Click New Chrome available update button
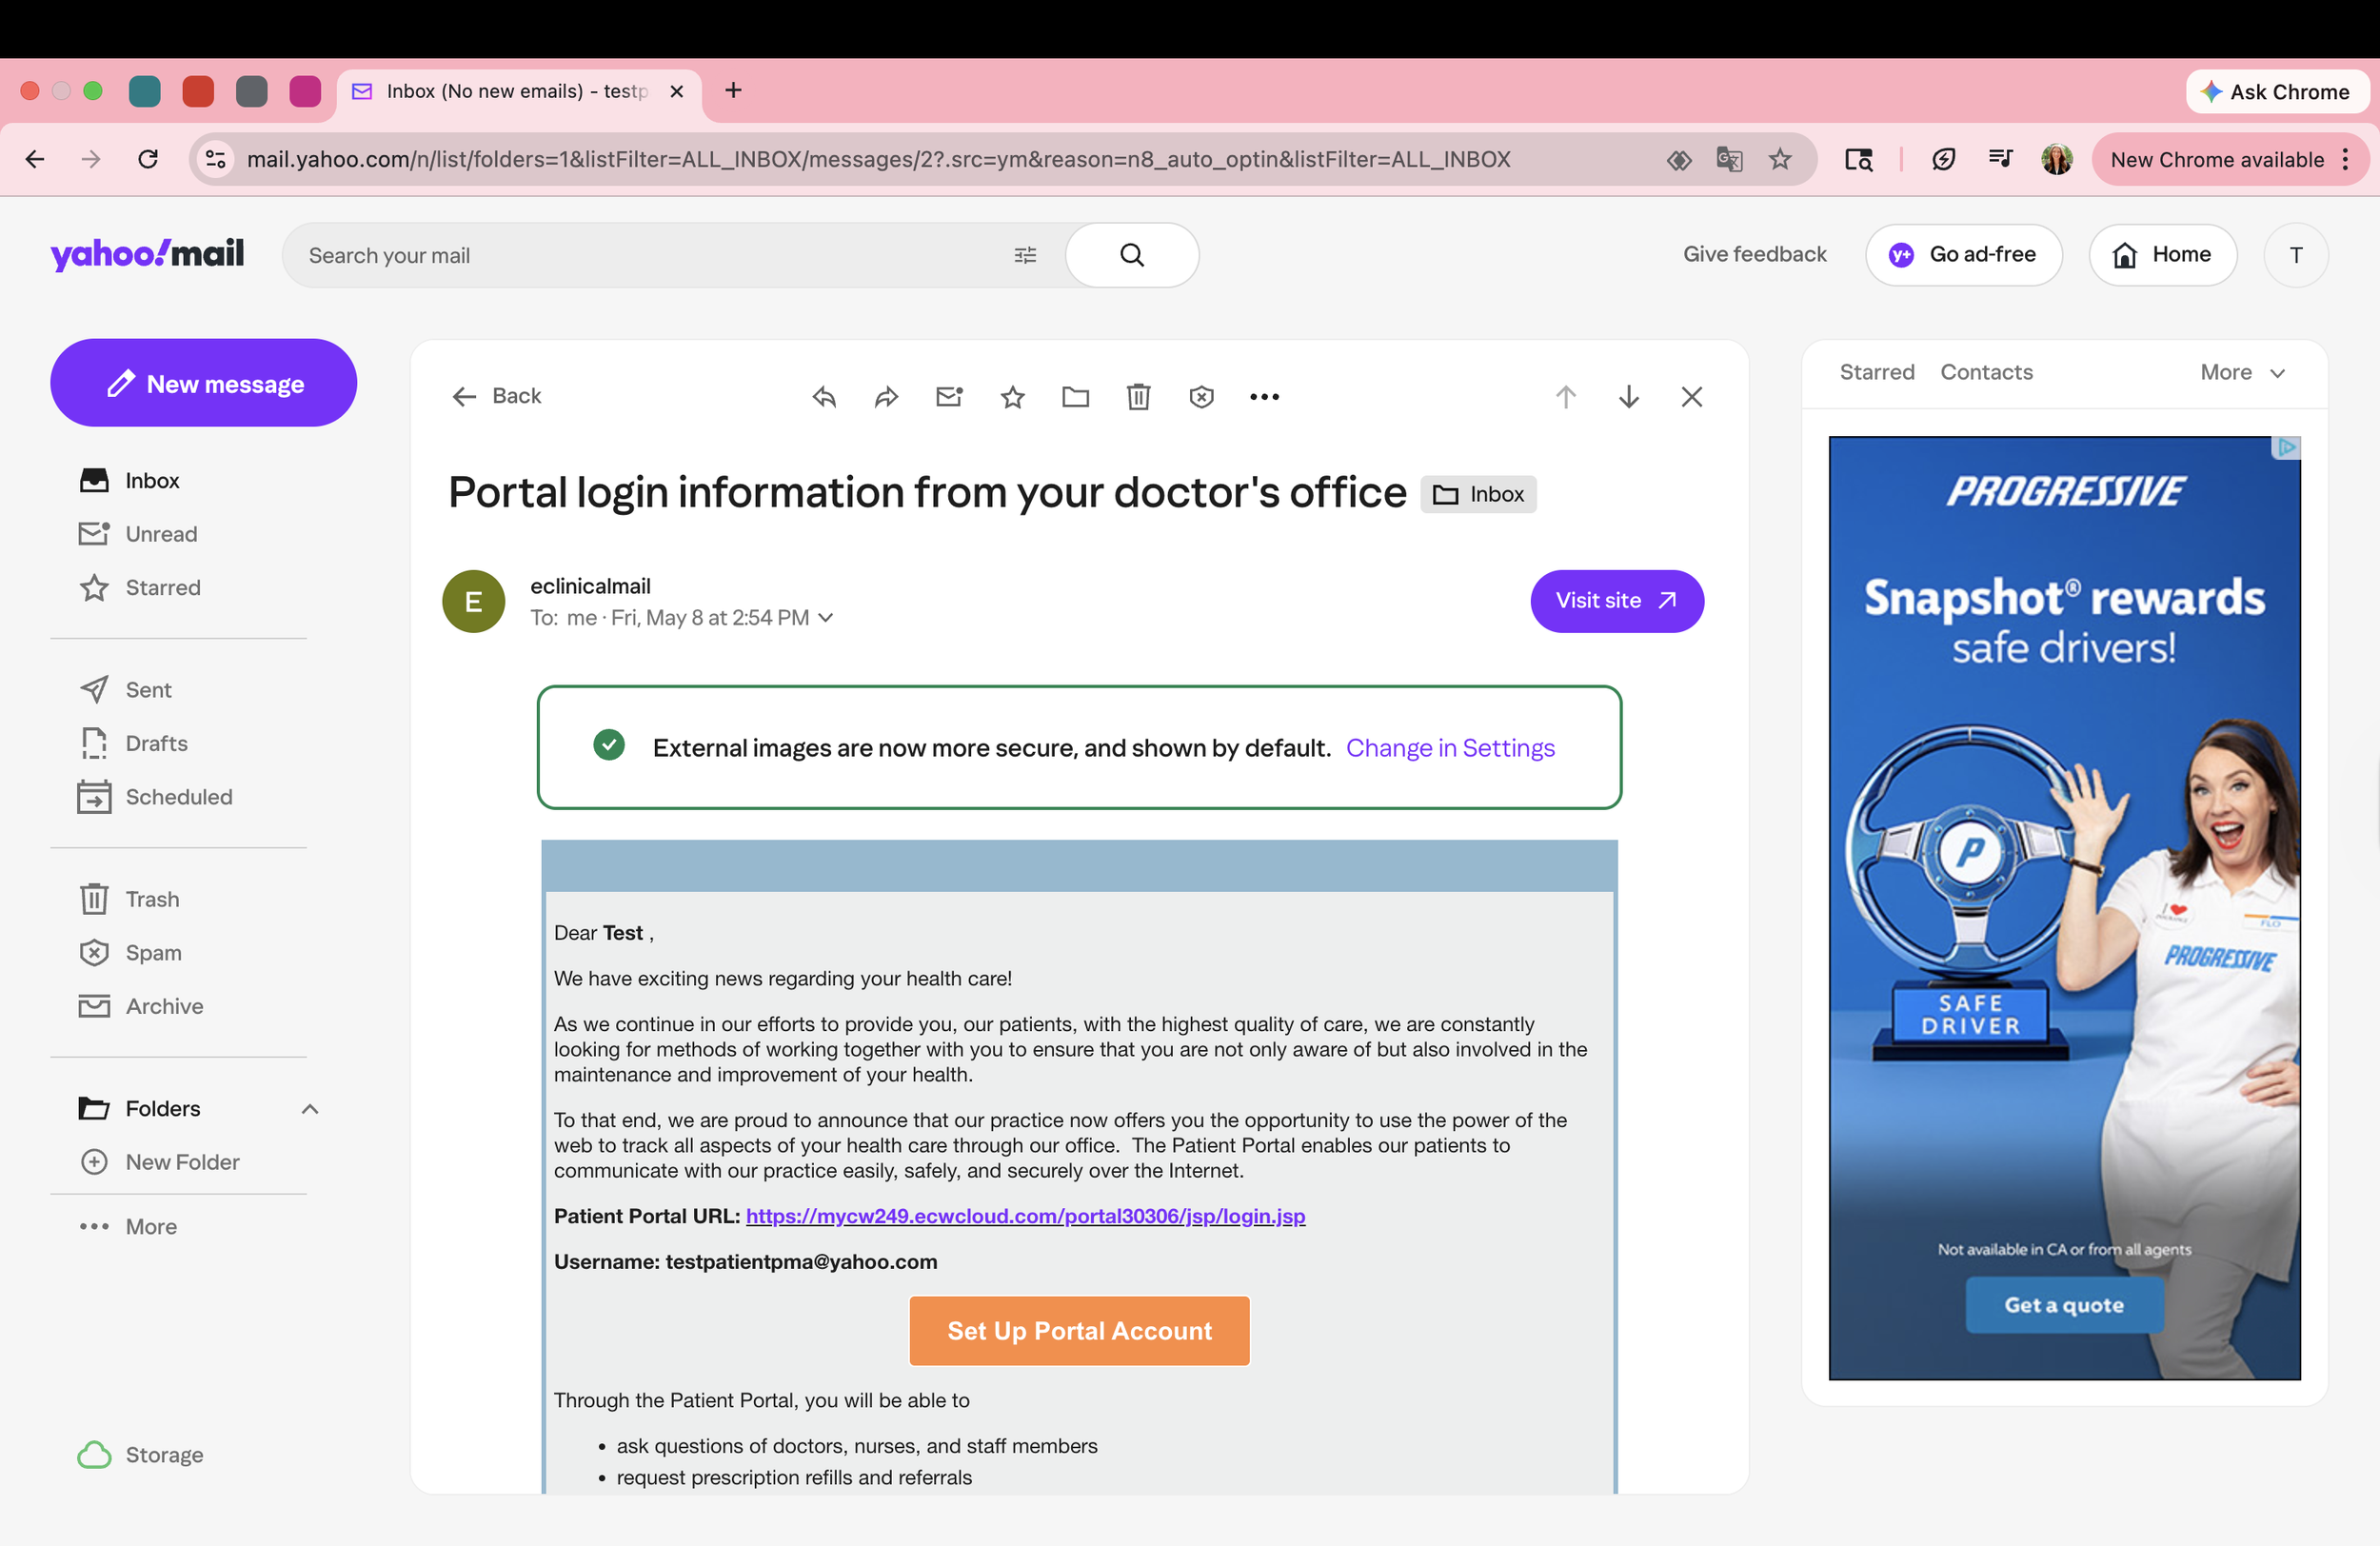Image resolution: width=2380 pixels, height=1546 pixels. [x=2228, y=159]
